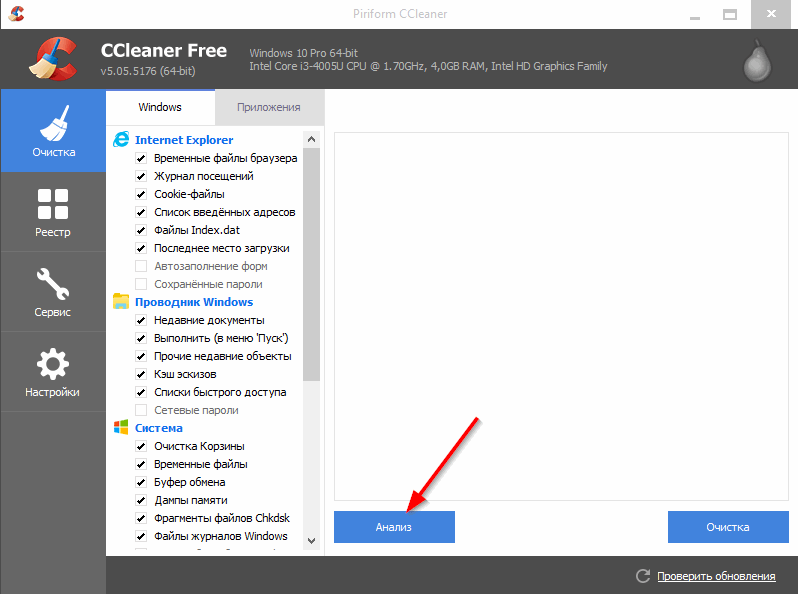Click scroll-up arrow in cleaner list

tap(311, 139)
